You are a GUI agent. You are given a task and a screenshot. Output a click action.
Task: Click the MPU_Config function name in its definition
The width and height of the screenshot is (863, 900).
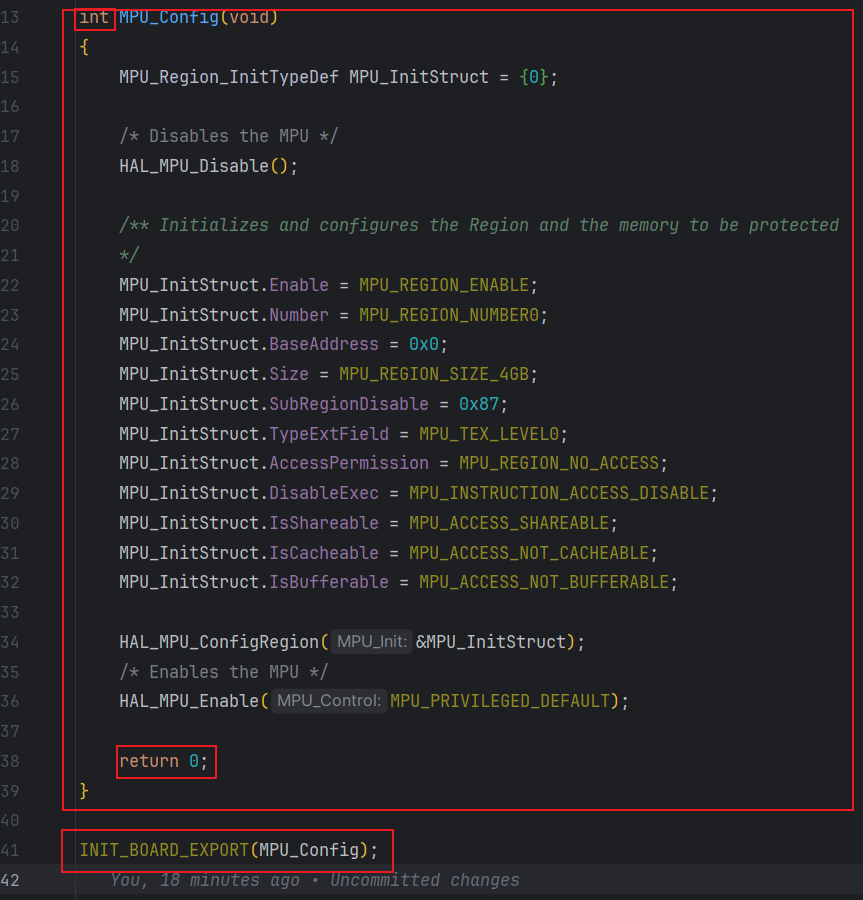[x=168, y=17]
